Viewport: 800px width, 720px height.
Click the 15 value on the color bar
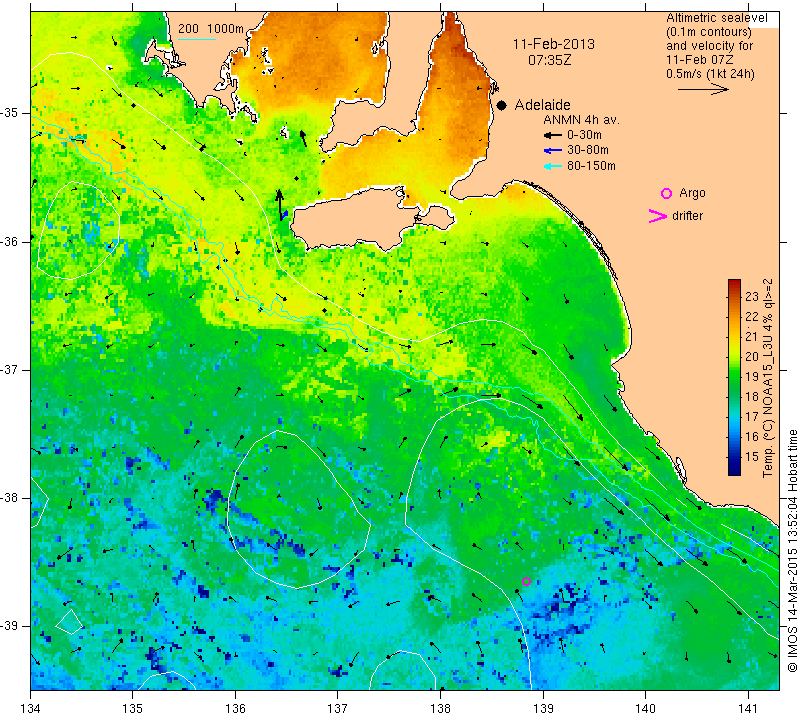pyautogui.click(x=752, y=456)
